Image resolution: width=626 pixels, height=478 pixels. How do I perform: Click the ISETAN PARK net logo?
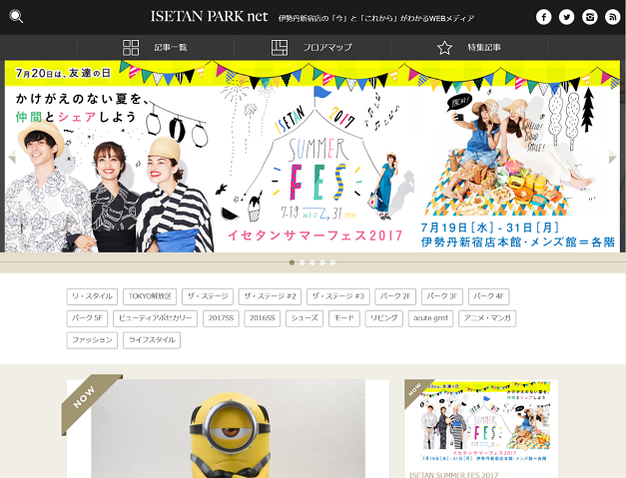tap(209, 17)
